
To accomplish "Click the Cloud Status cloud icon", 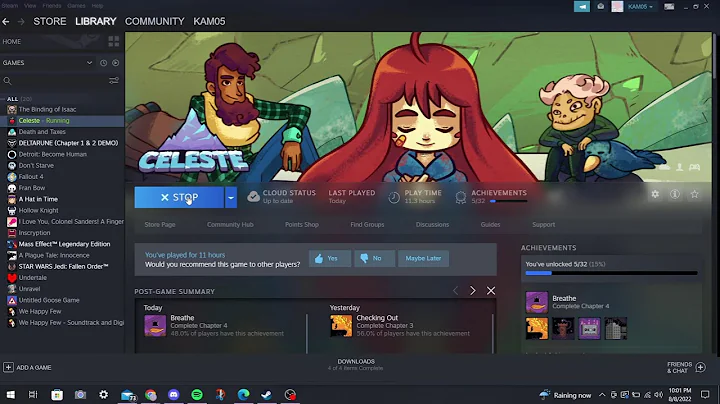I will pos(253,197).
